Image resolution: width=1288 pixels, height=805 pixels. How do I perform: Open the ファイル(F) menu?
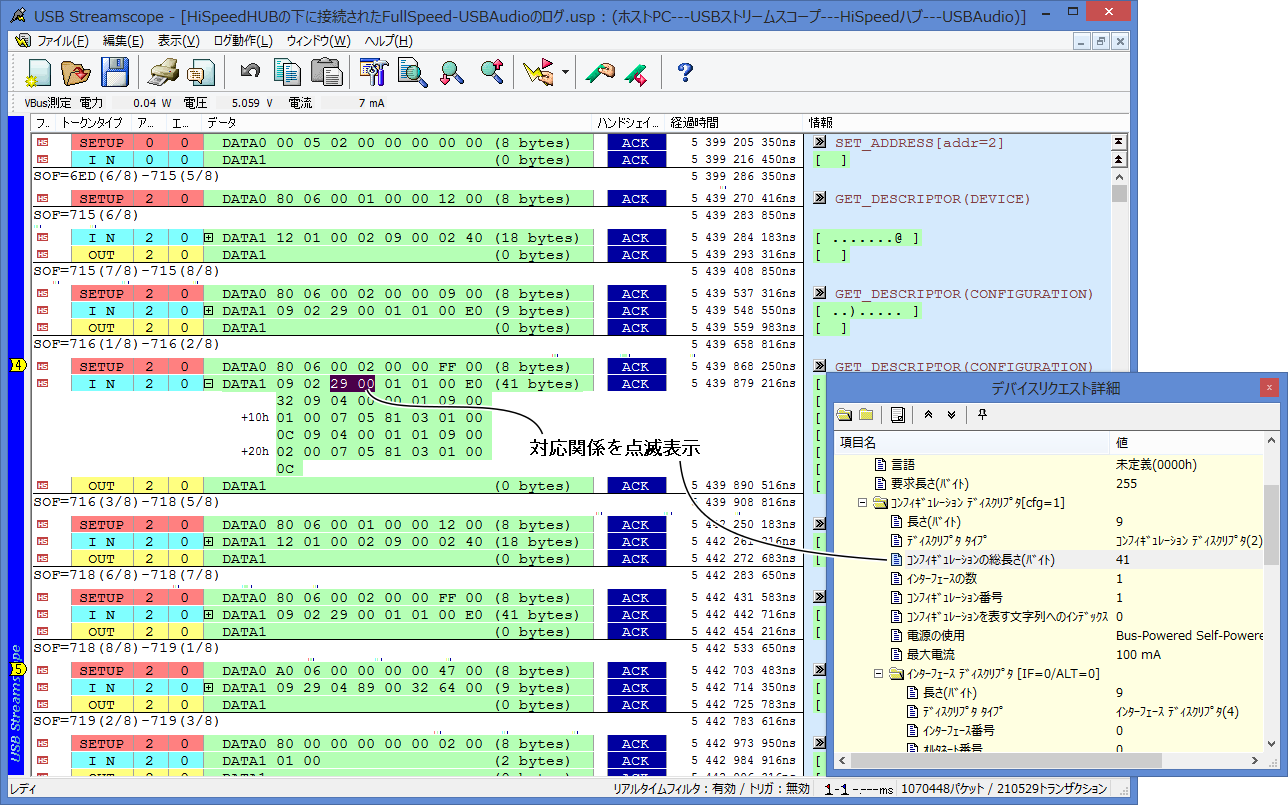pyautogui.click(x=62, y=41)
